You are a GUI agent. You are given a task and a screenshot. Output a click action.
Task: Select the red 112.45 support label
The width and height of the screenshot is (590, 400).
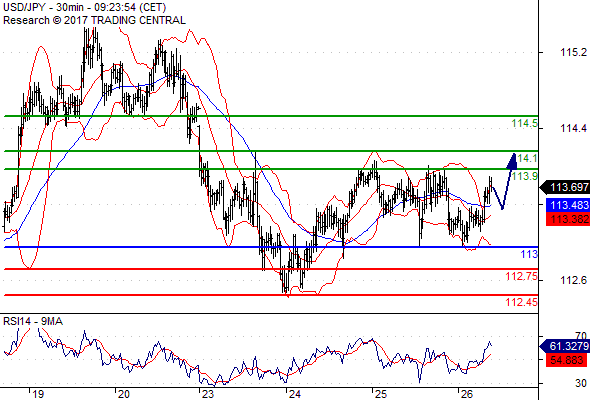point(522,302)
